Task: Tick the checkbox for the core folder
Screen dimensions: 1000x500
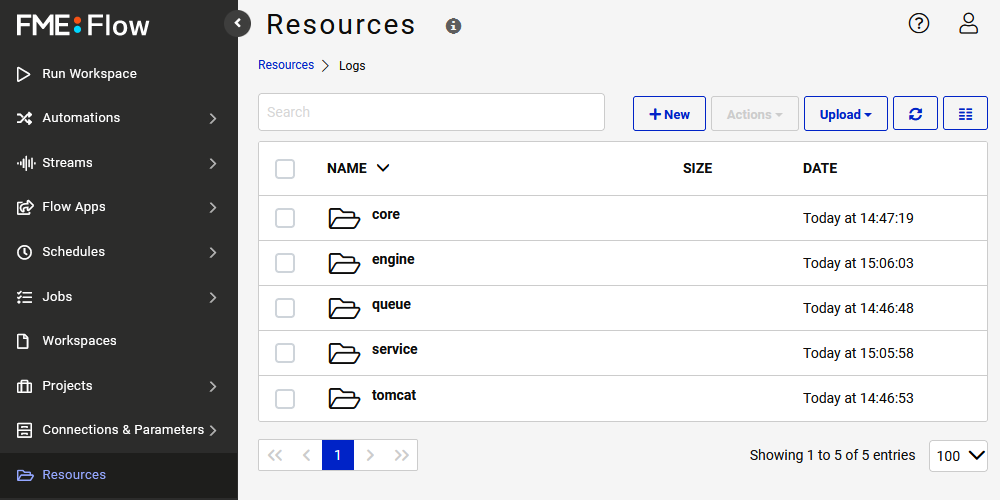Action: (285, 218)
